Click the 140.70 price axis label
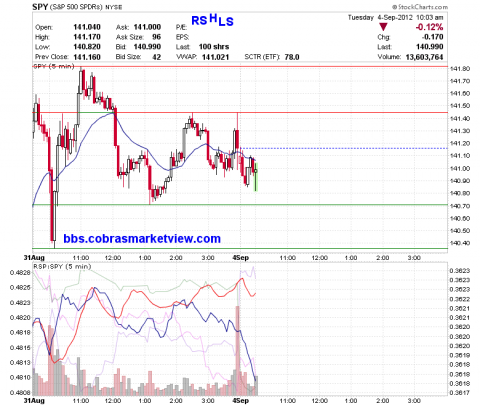The width and height of the screenshot is (480, 406). [460, 206]
